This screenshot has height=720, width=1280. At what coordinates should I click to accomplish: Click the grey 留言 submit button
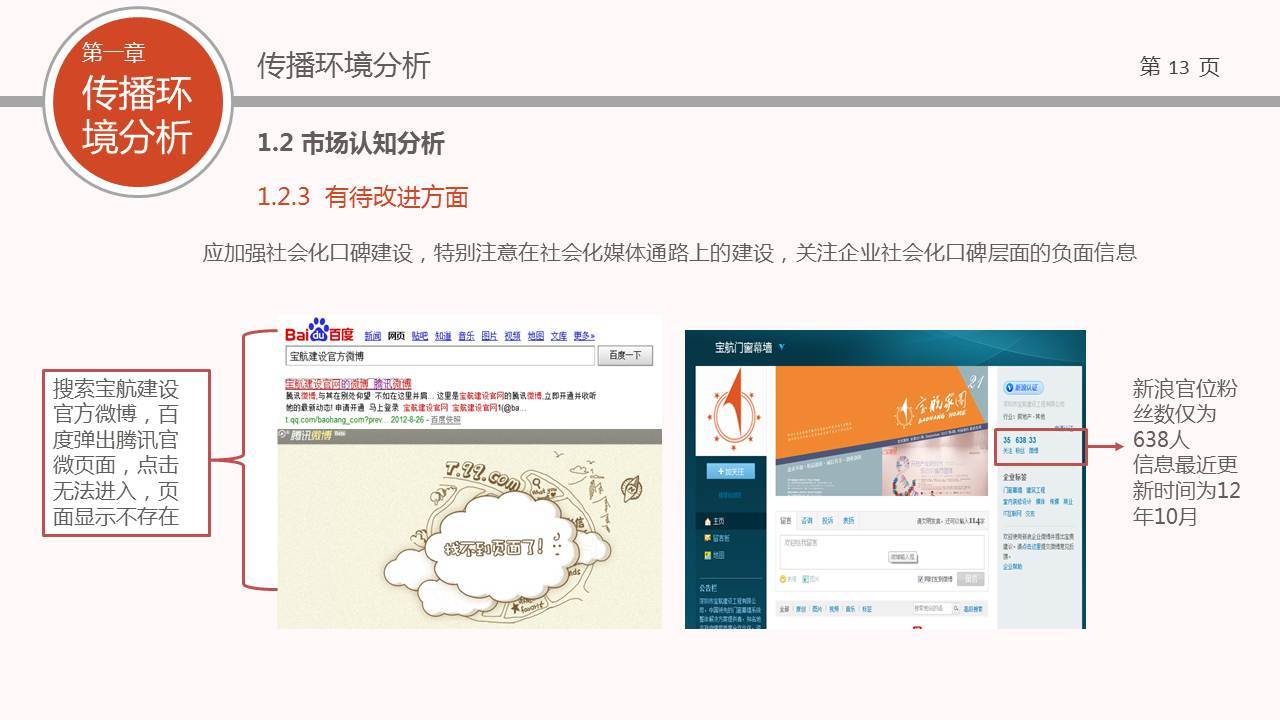[970, 579]
